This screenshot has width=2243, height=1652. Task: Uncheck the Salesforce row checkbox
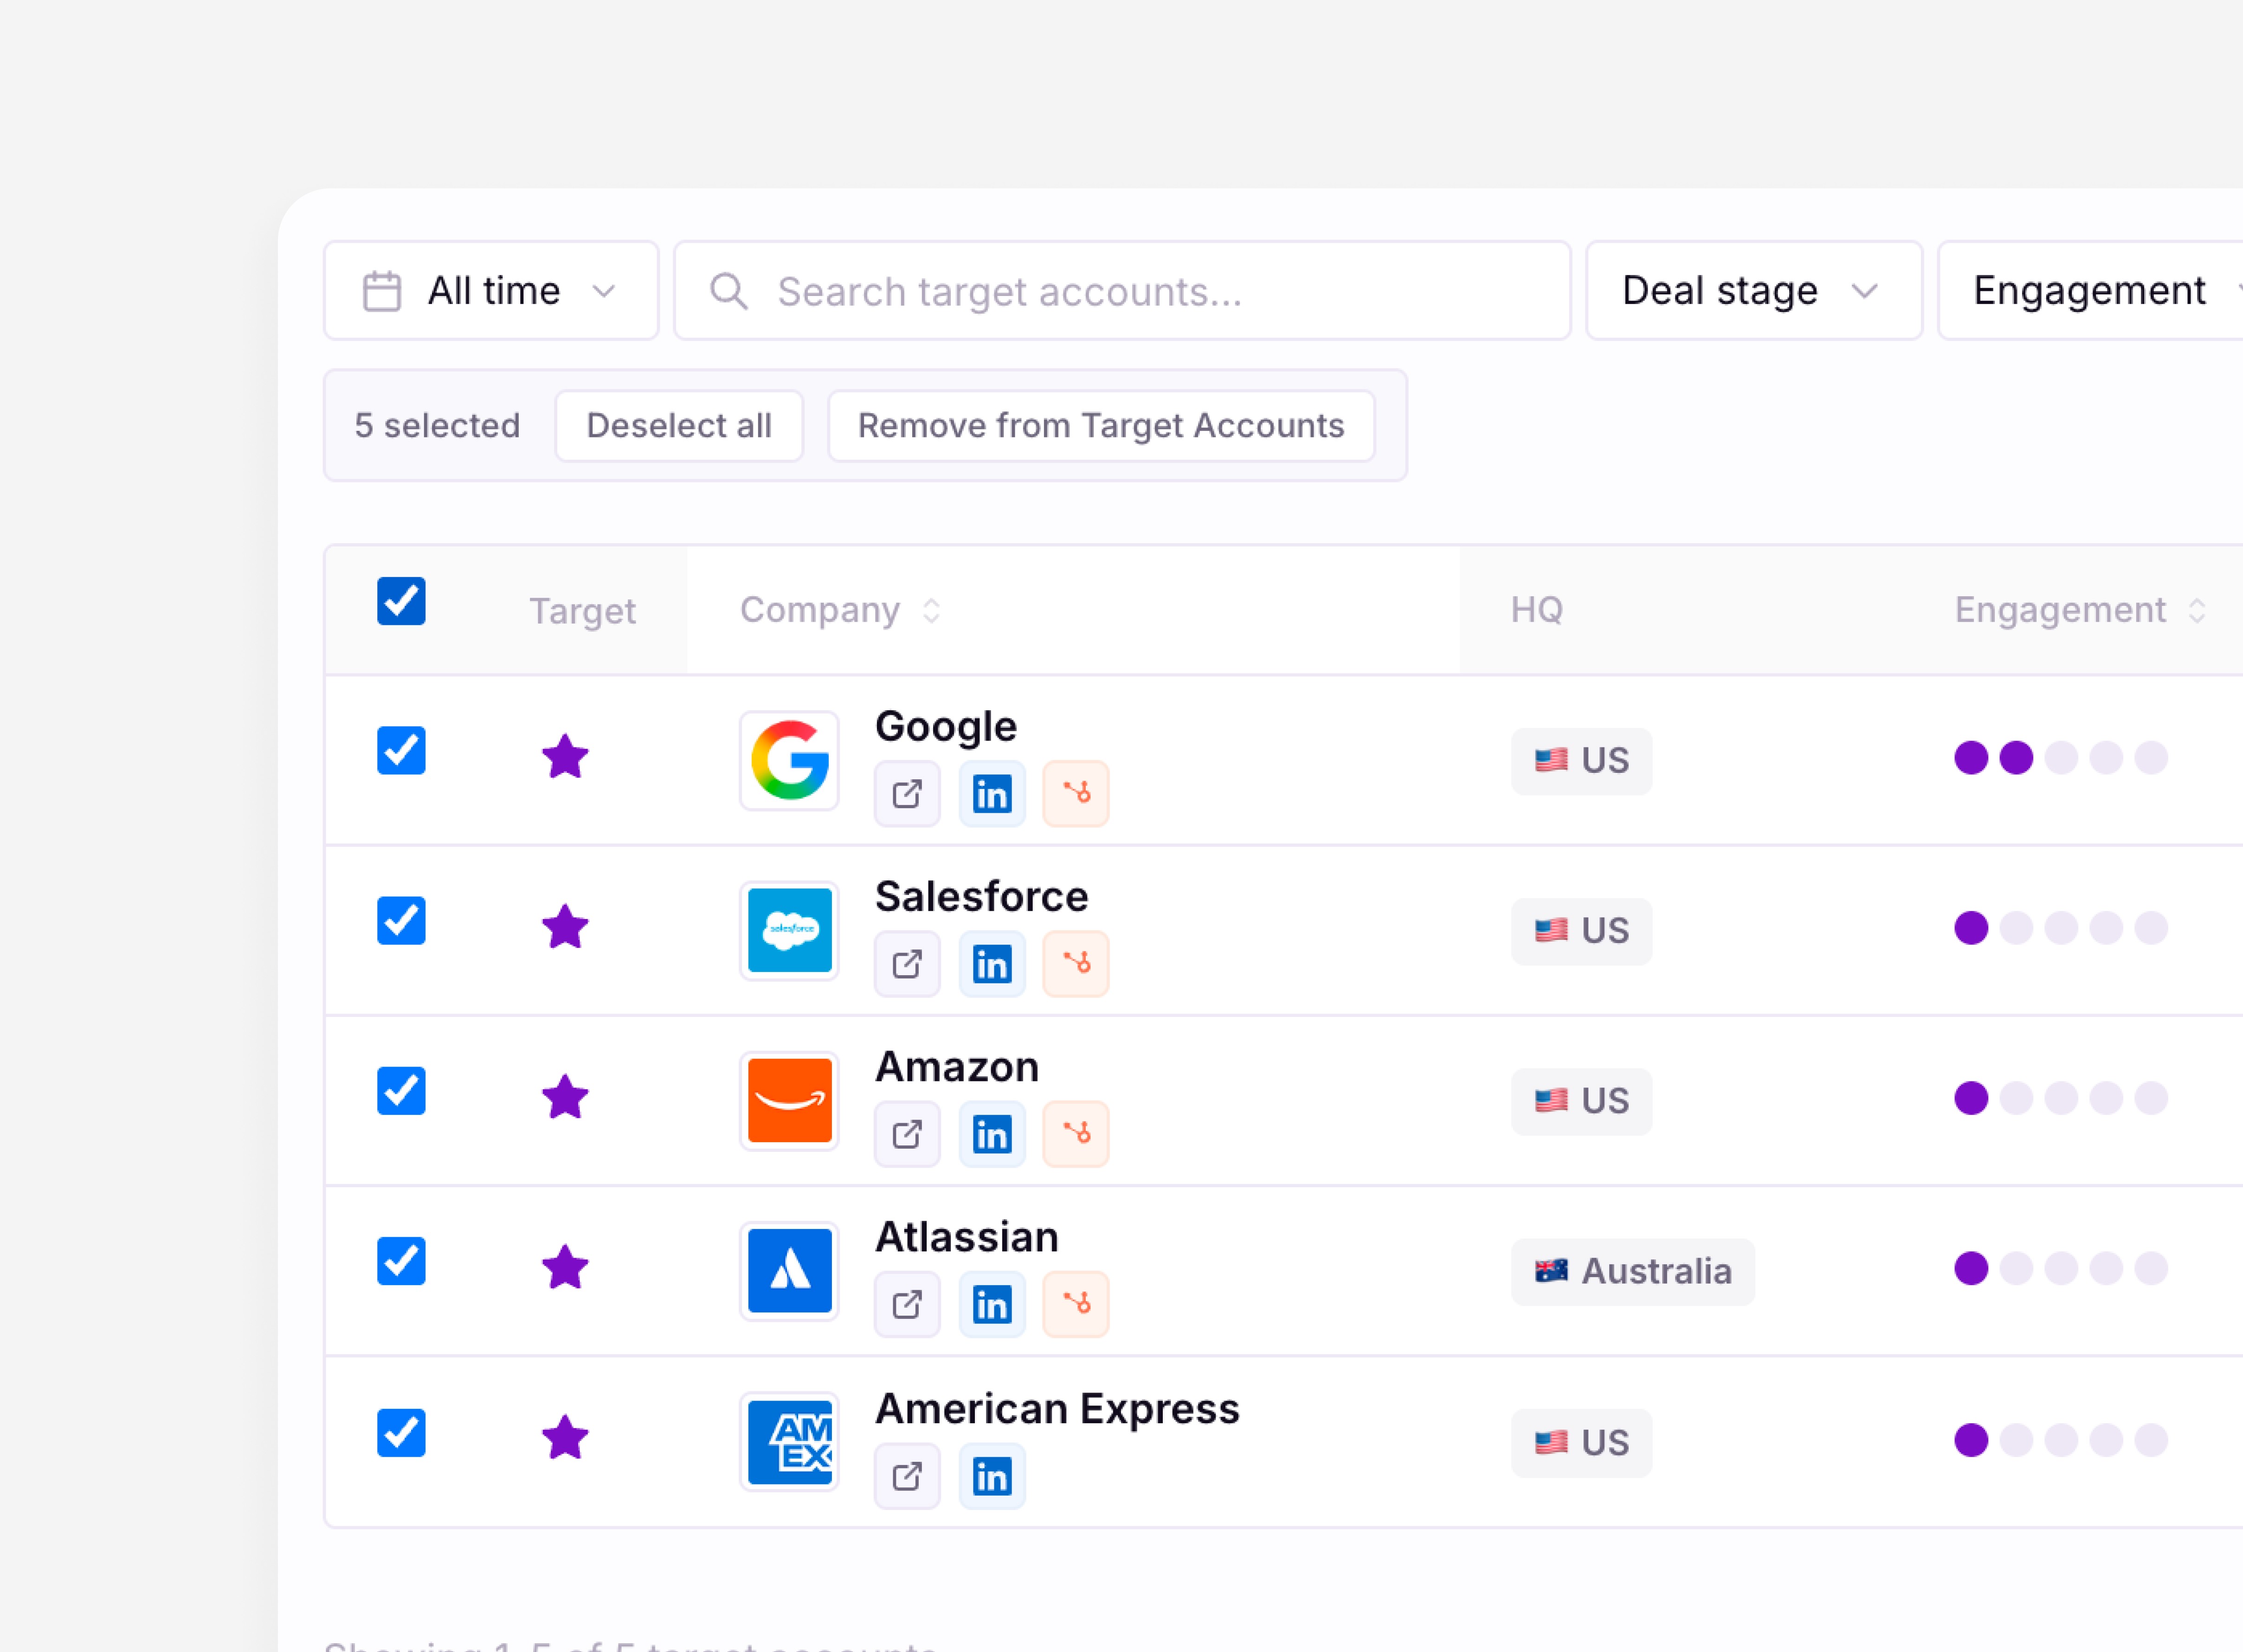pyautogui.click(x=401, y=920)
